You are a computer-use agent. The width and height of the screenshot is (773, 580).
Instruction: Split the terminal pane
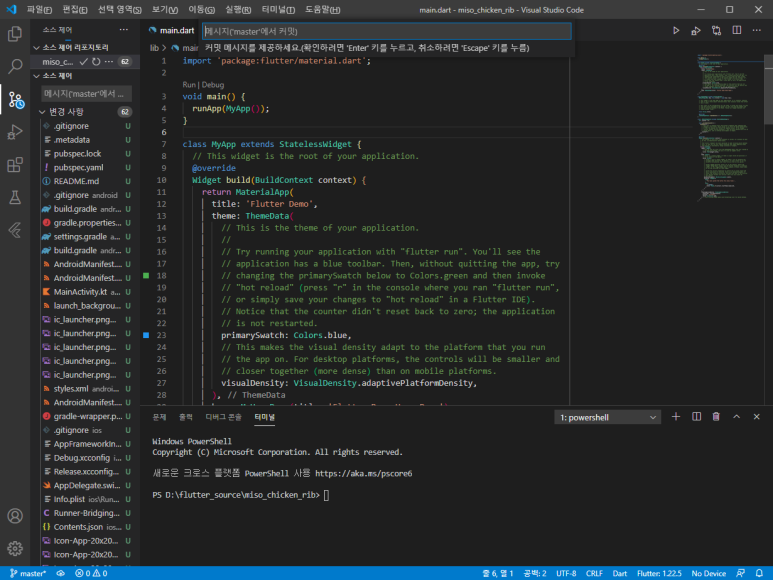696,417
